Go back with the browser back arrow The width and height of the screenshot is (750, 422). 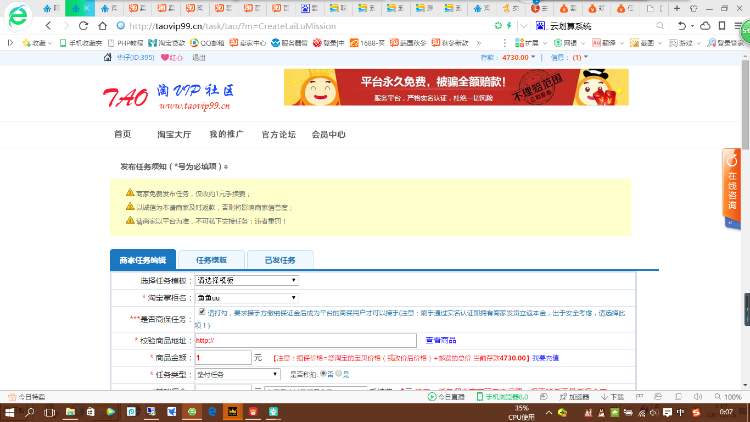[x=48, y=26]
